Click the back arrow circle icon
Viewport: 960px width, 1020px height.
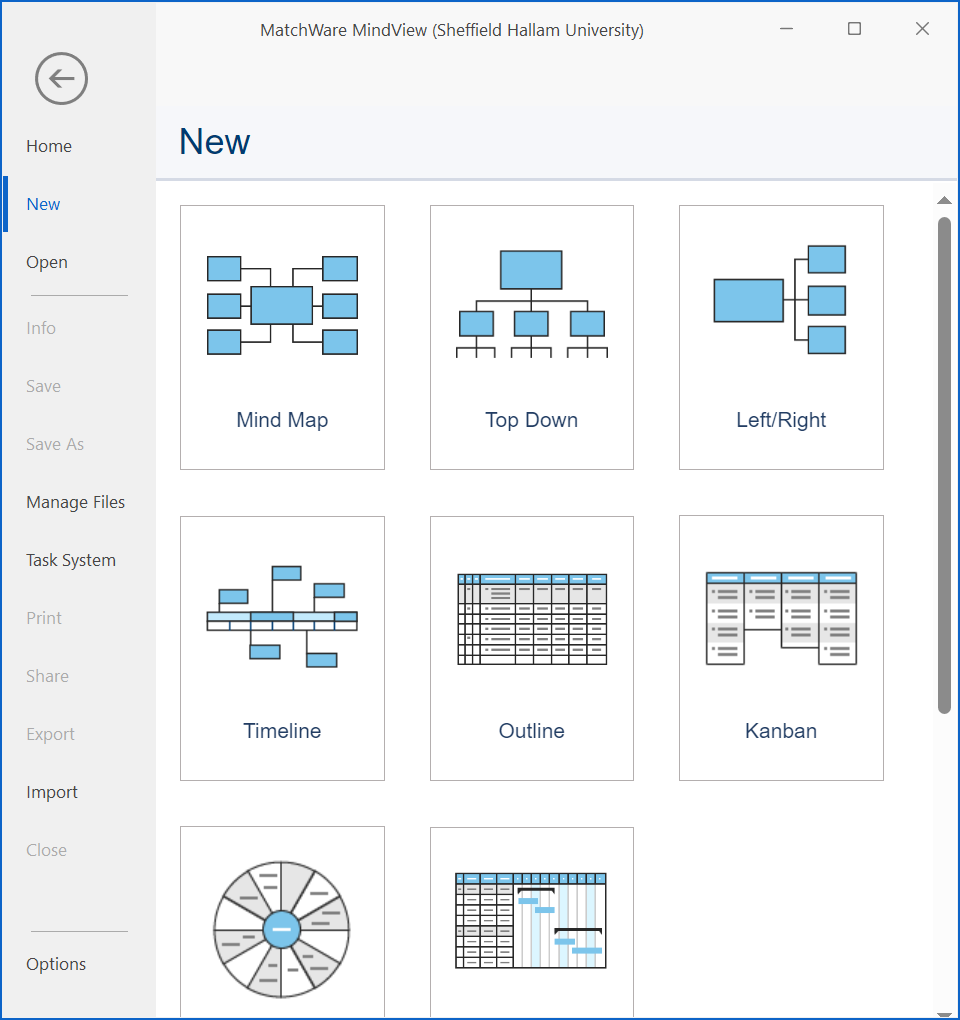61,79
